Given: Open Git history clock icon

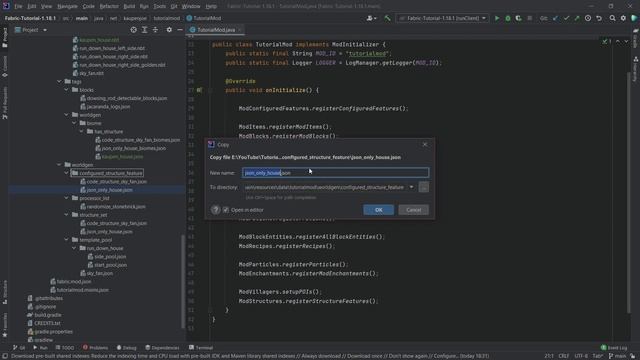Looking at the screenshot, I should pos(588,18).
